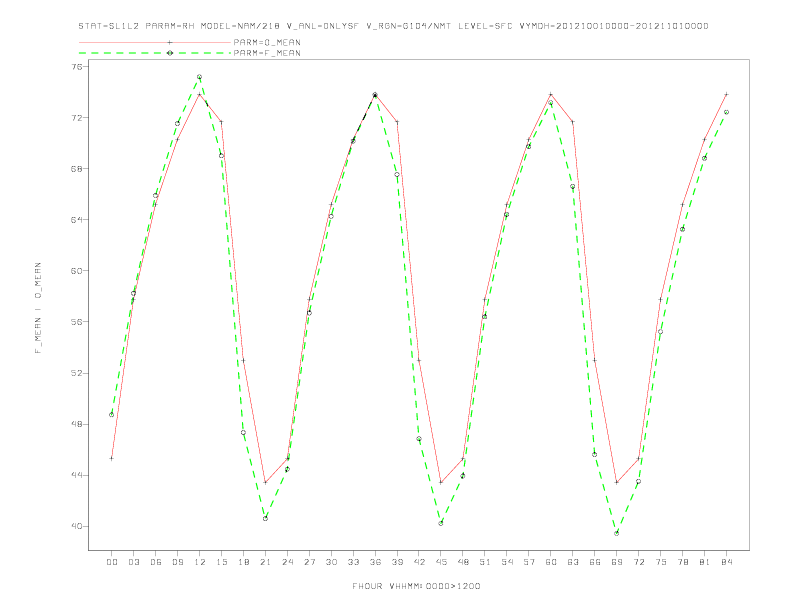Select the PARM=F_MEAN legend label
The height and width of the screenshot is (612, 792).
[x=267, y=53]
